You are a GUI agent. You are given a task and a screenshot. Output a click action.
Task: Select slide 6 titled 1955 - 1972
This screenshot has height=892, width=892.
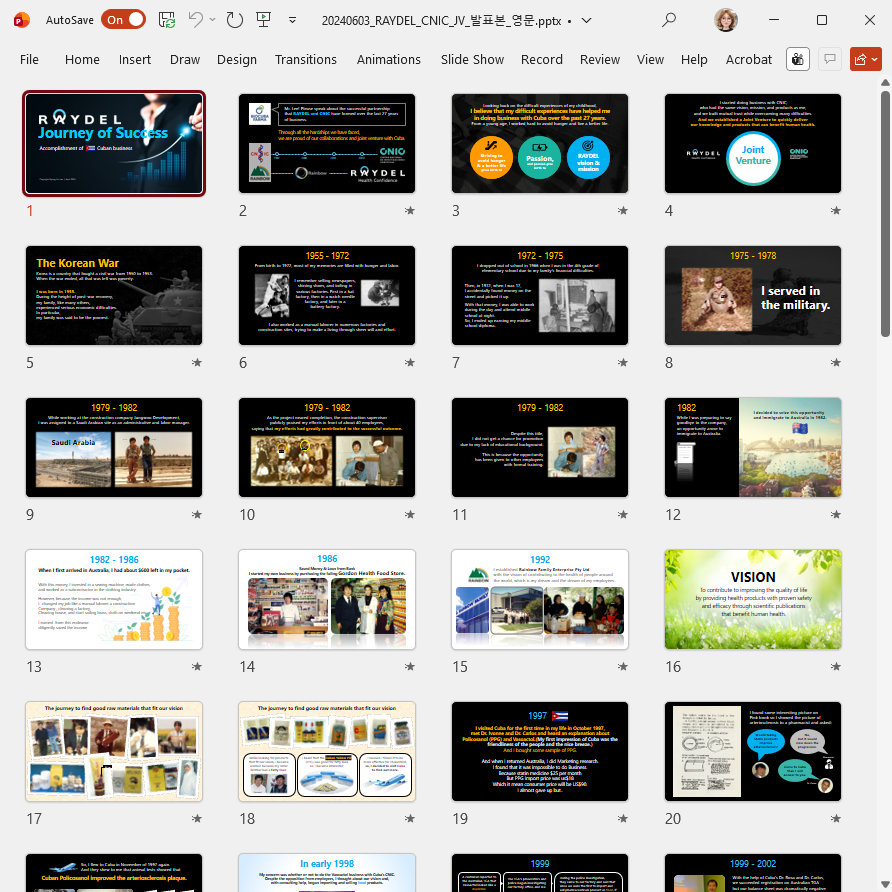coord(327,295)
